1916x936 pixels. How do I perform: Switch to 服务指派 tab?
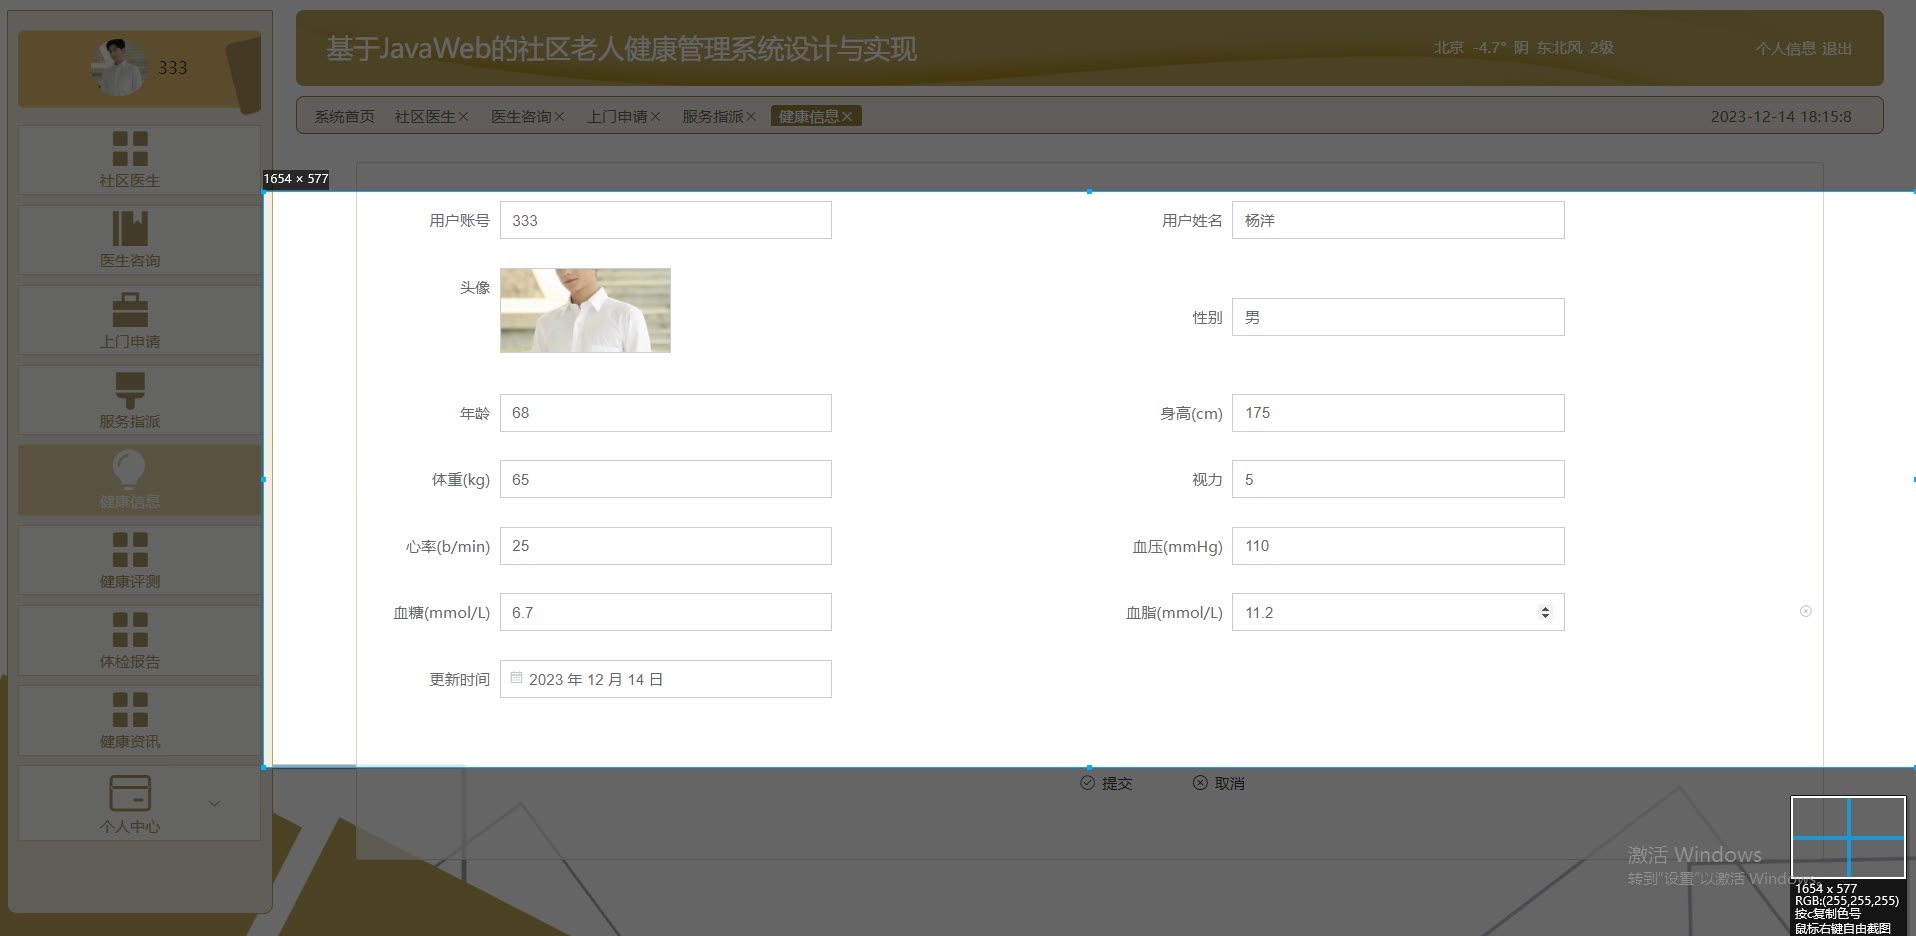click(x=713, y=117)
